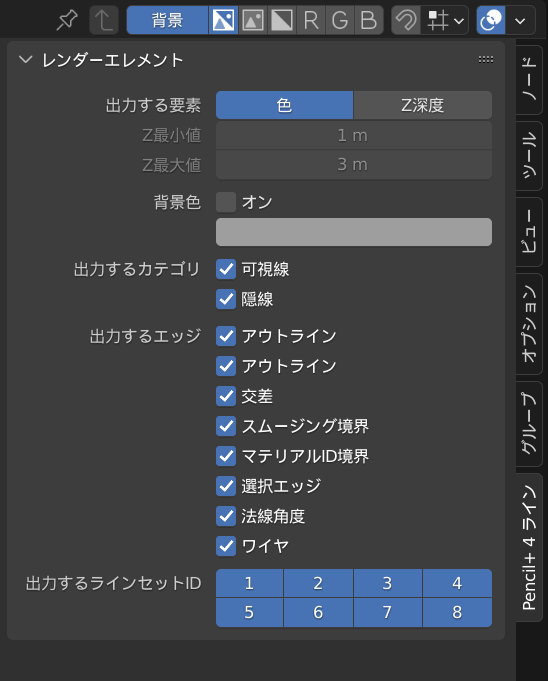548x681 pixels.
Task: Switch to the ノード sidebar tab
Action: 530,79
